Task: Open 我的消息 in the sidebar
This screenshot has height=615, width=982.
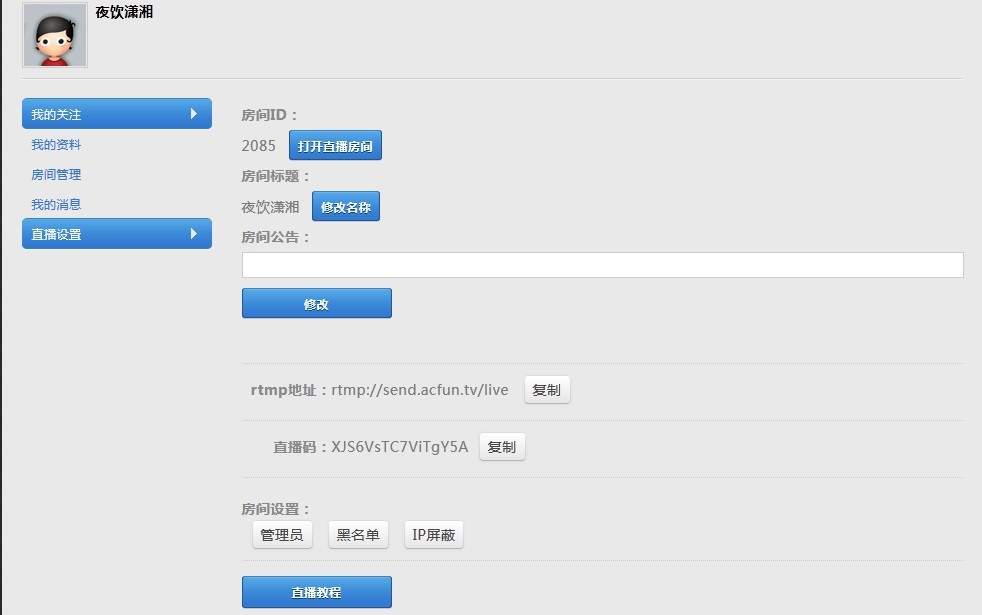Action: (56, 205)
